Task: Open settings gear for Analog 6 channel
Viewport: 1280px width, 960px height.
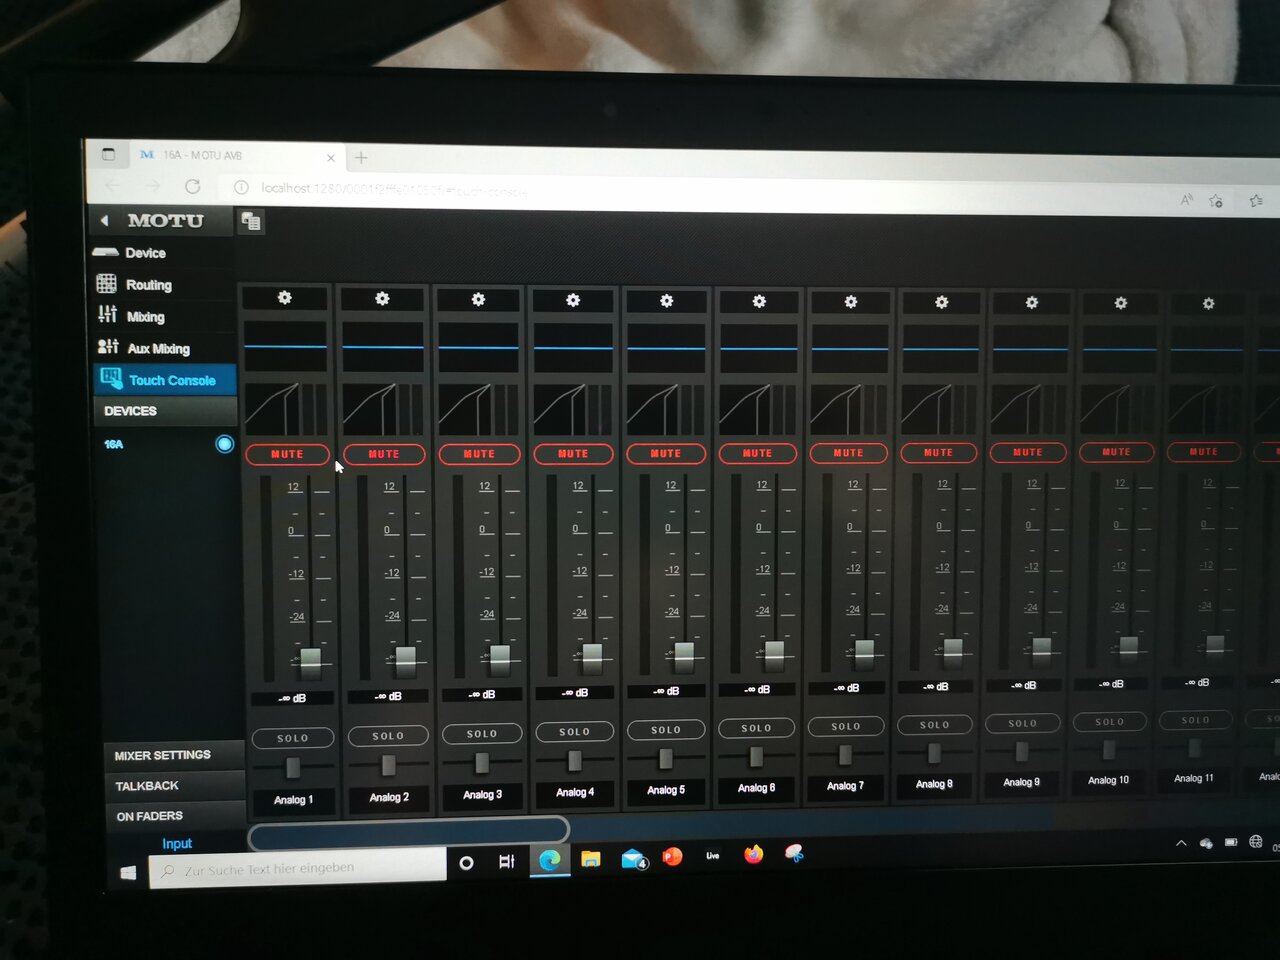Action: [759, 301]
